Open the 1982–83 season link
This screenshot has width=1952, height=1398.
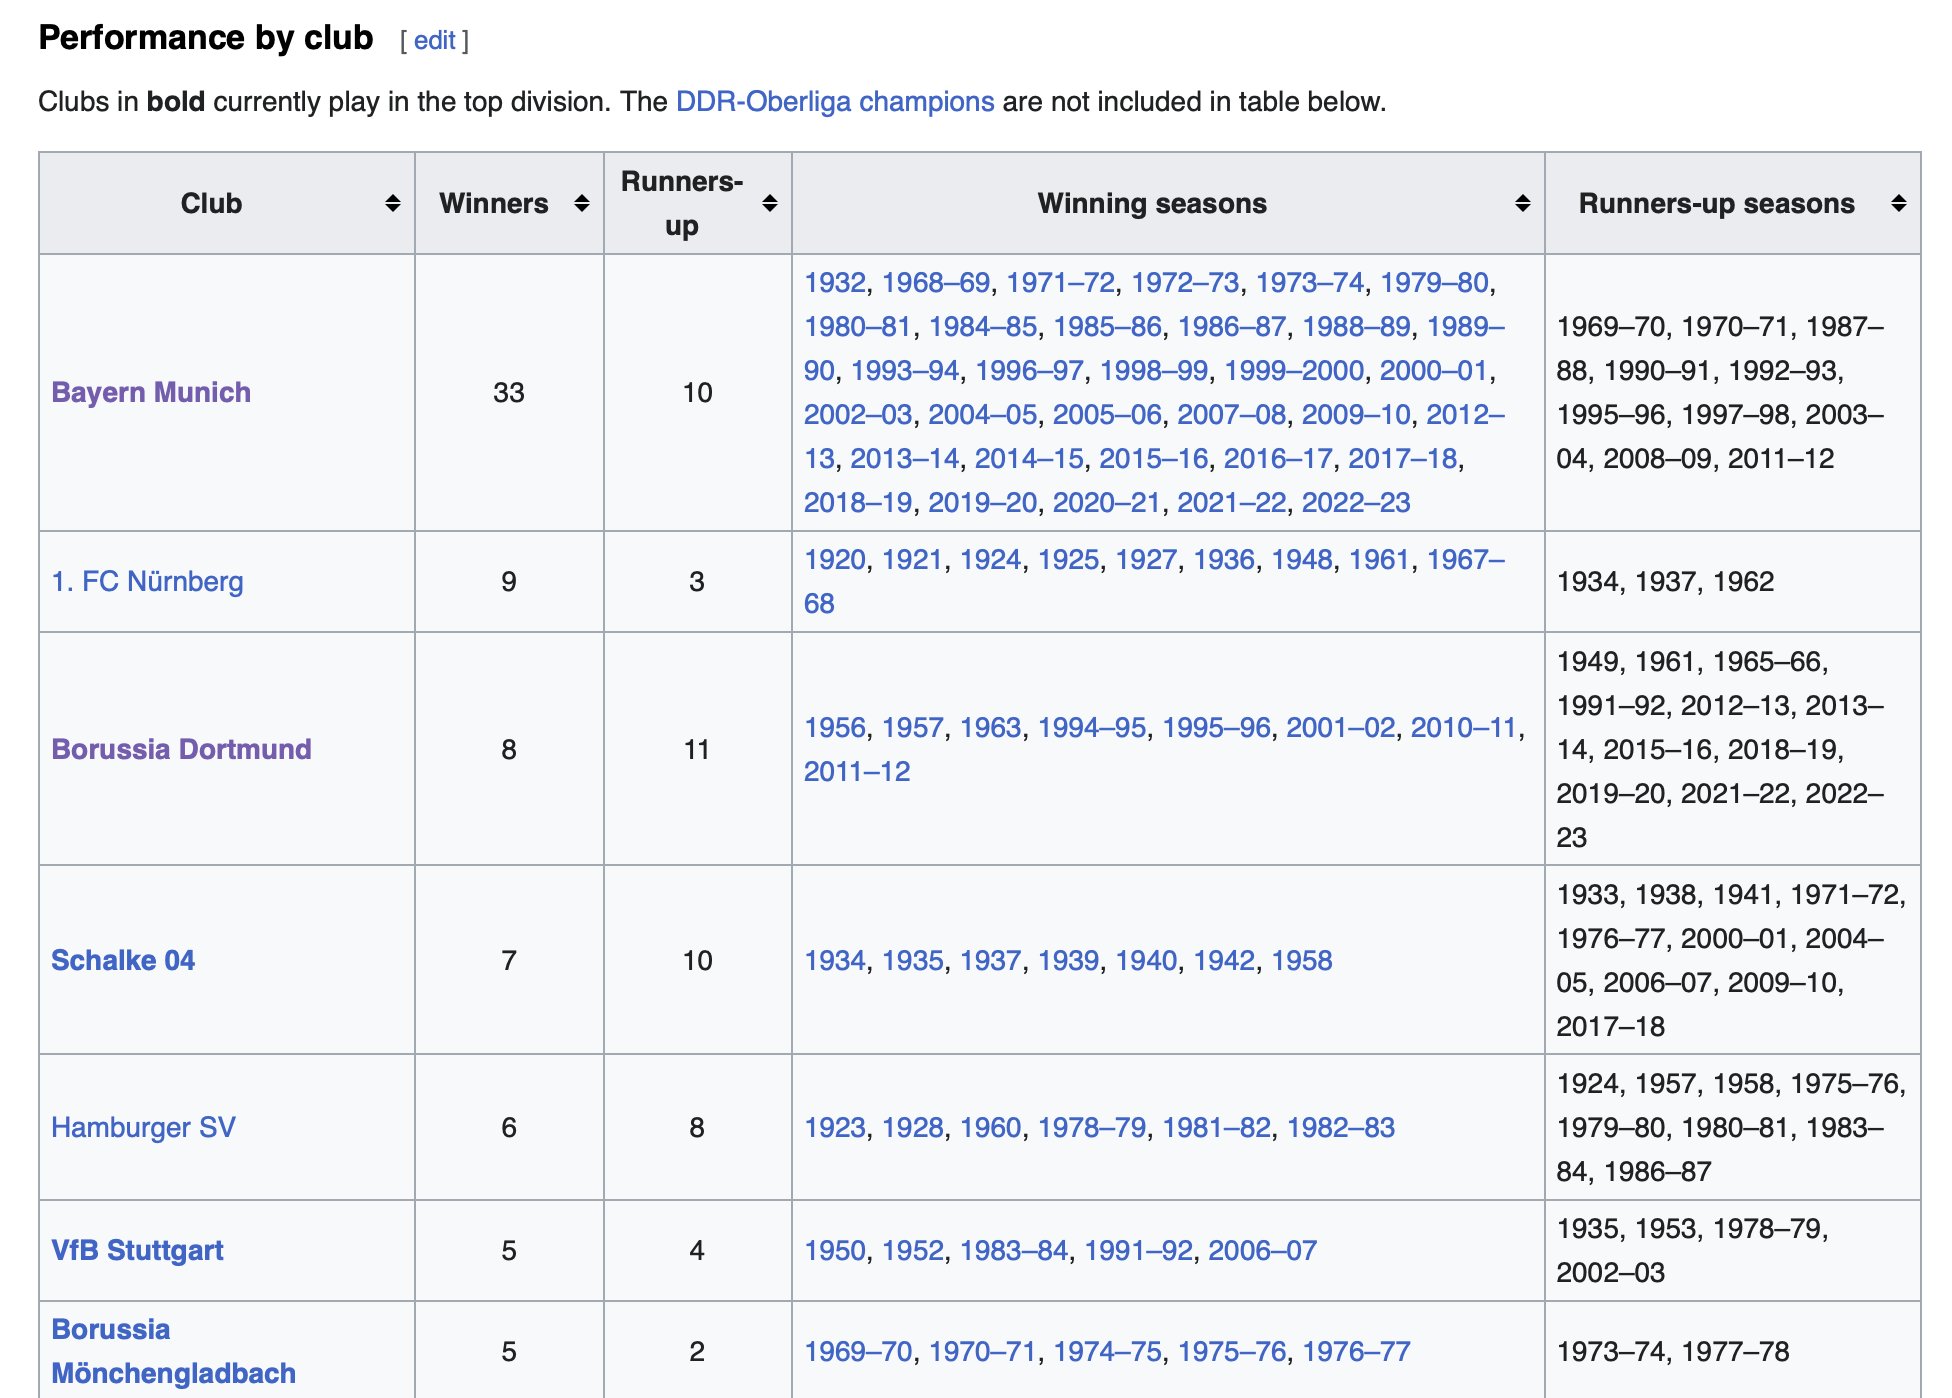[x=1341, y=1127]
